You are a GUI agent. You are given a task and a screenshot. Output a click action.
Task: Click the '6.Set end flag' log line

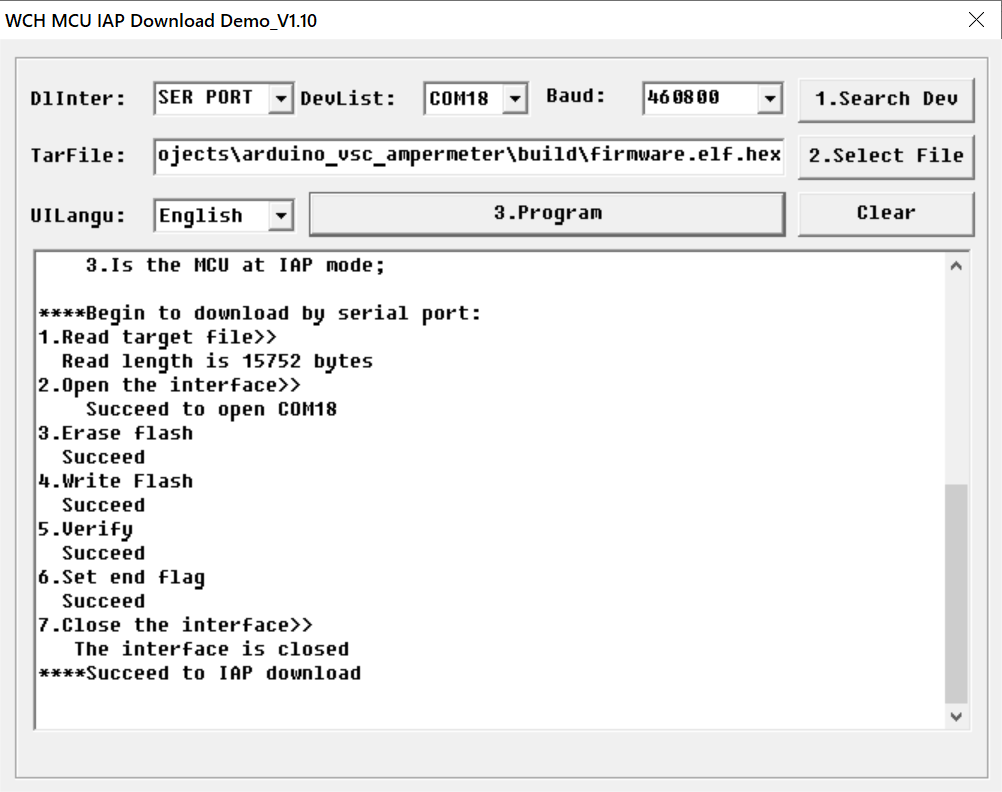(121, 577)
